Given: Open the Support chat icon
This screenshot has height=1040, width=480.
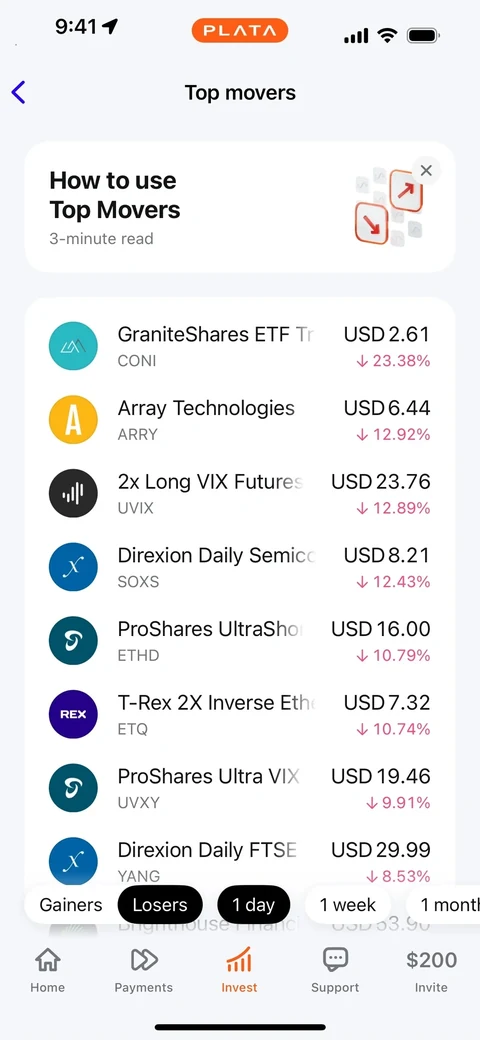Looking at the screenshot, I should pyautogui.click(x=335, y=959).
